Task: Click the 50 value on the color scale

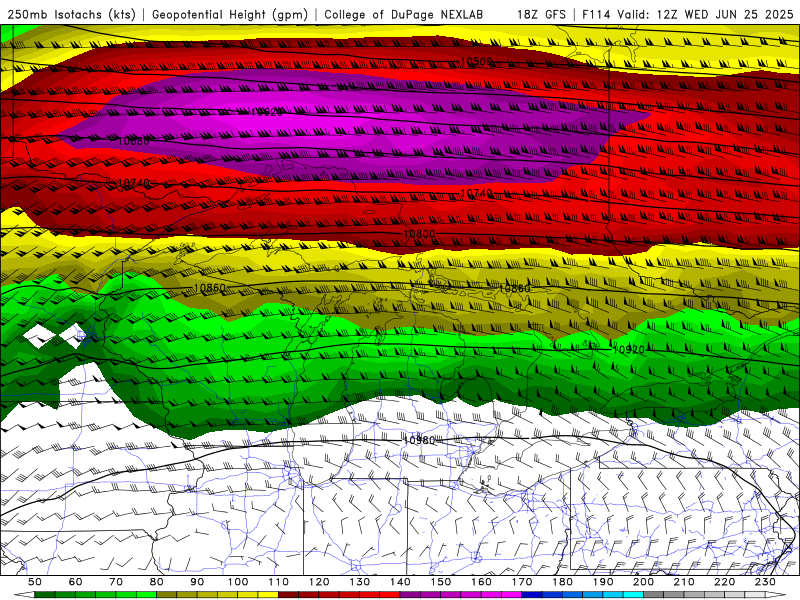Action: click(35, 582)
